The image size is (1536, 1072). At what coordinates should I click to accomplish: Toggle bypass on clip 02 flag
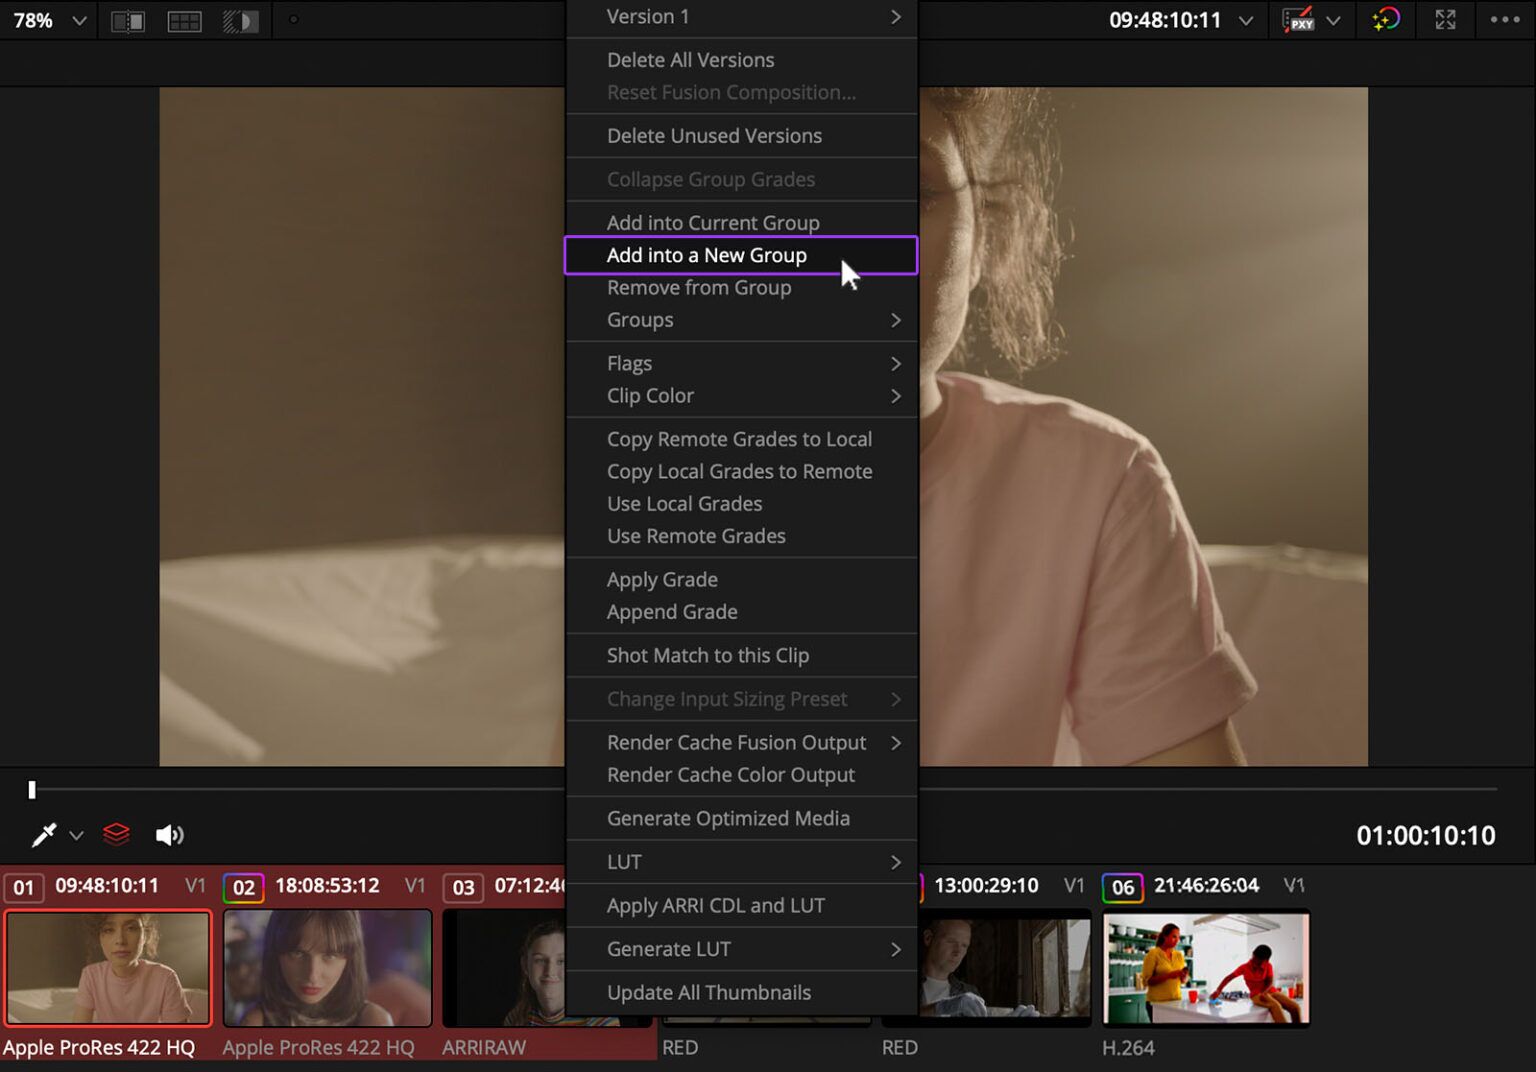point(243,886)
